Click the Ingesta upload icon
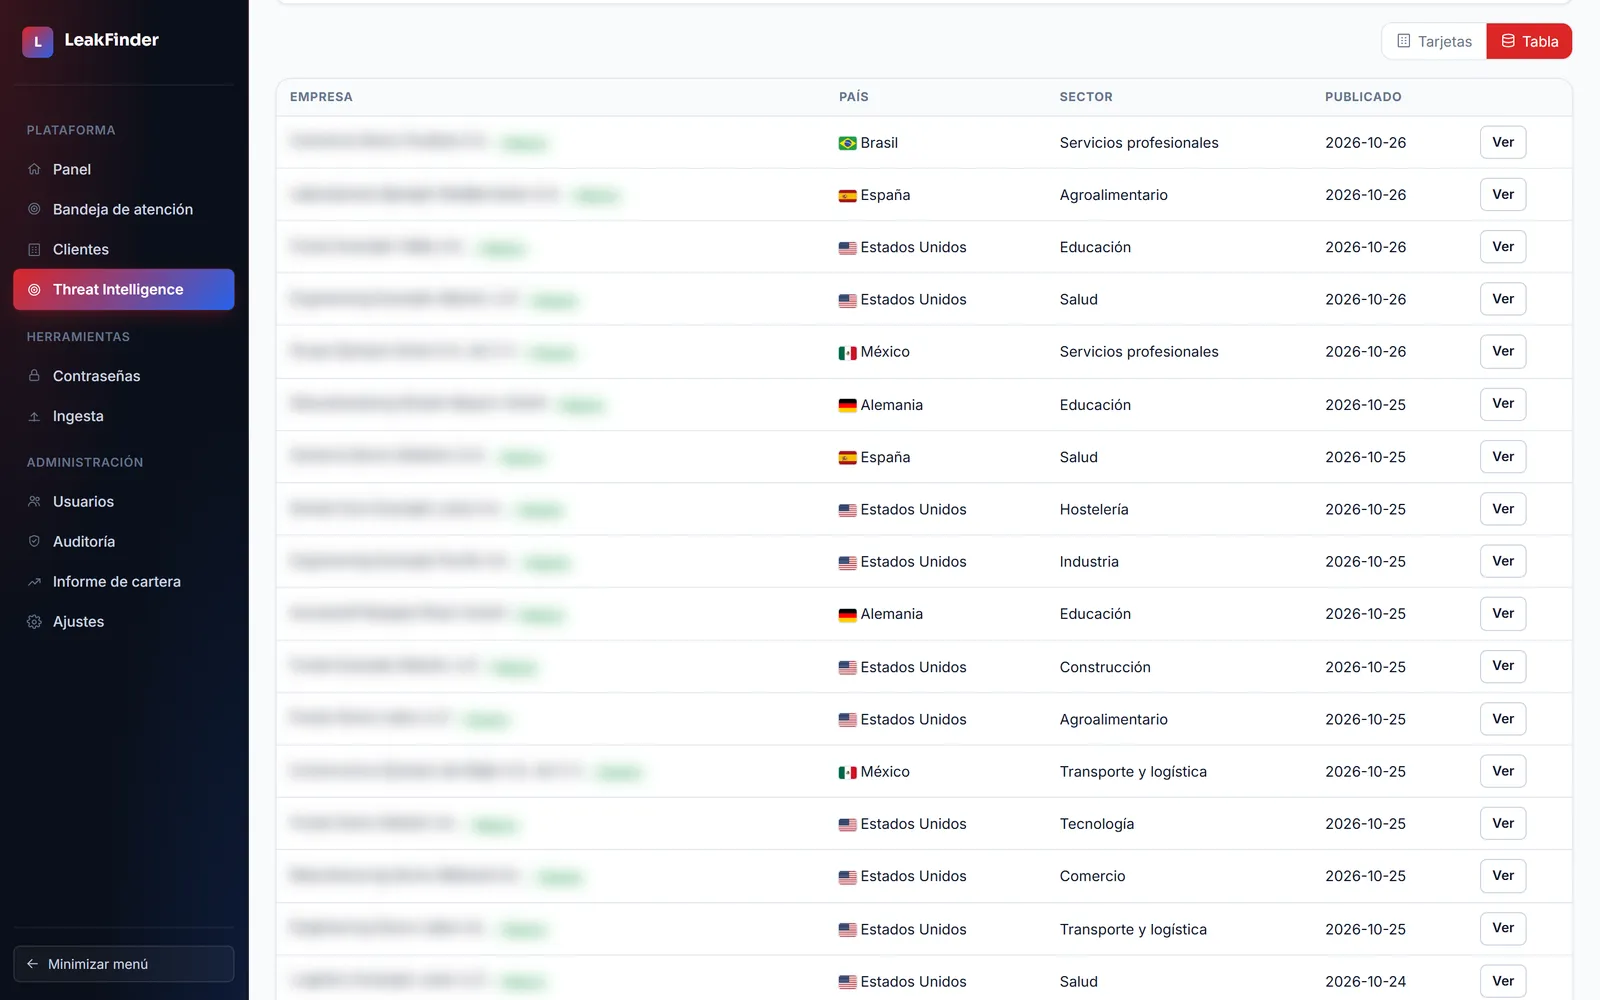The height and width of the screenshot is (1000, 1600). [34, 416]
